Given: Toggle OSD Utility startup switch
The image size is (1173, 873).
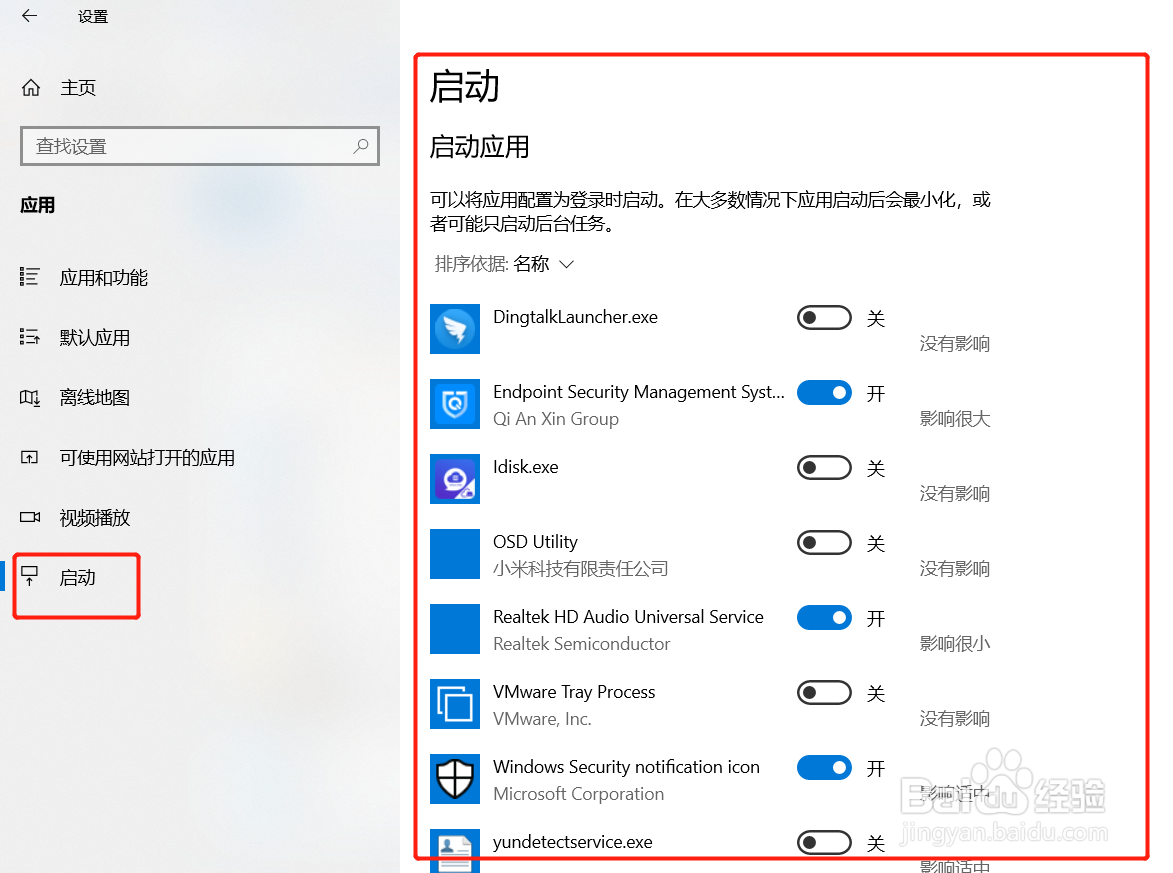Looking at the screenshot, I should click(x=824, y=543).
